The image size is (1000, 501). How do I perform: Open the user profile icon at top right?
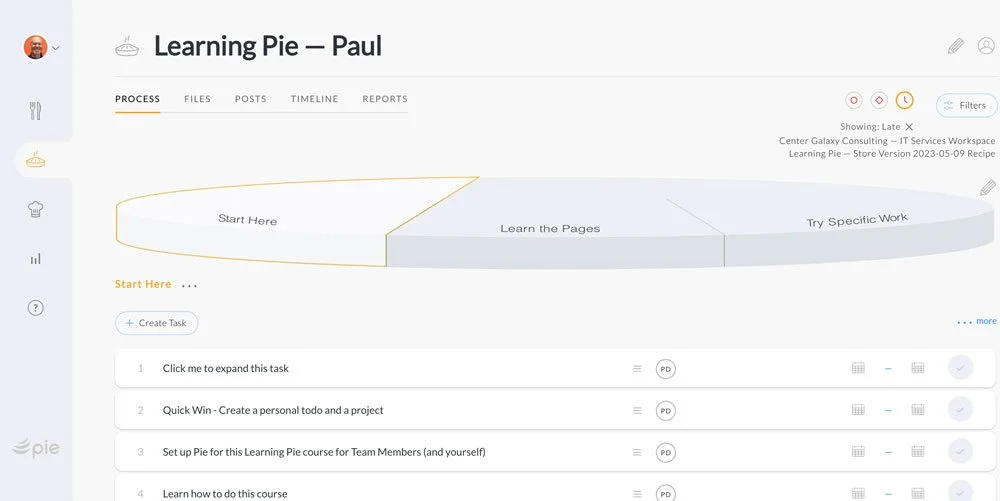pyautogui.click(x=986, y=46)
